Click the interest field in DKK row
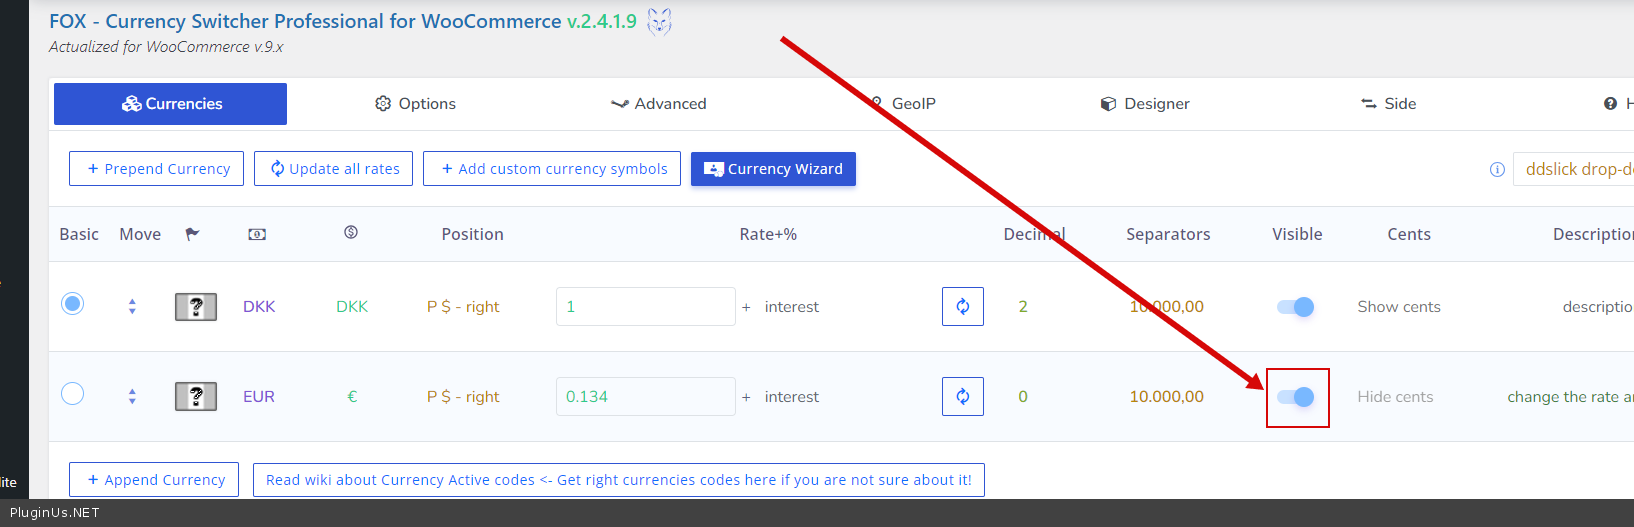1634x527 pixels. pyautogui.click(x=792, y=307)
